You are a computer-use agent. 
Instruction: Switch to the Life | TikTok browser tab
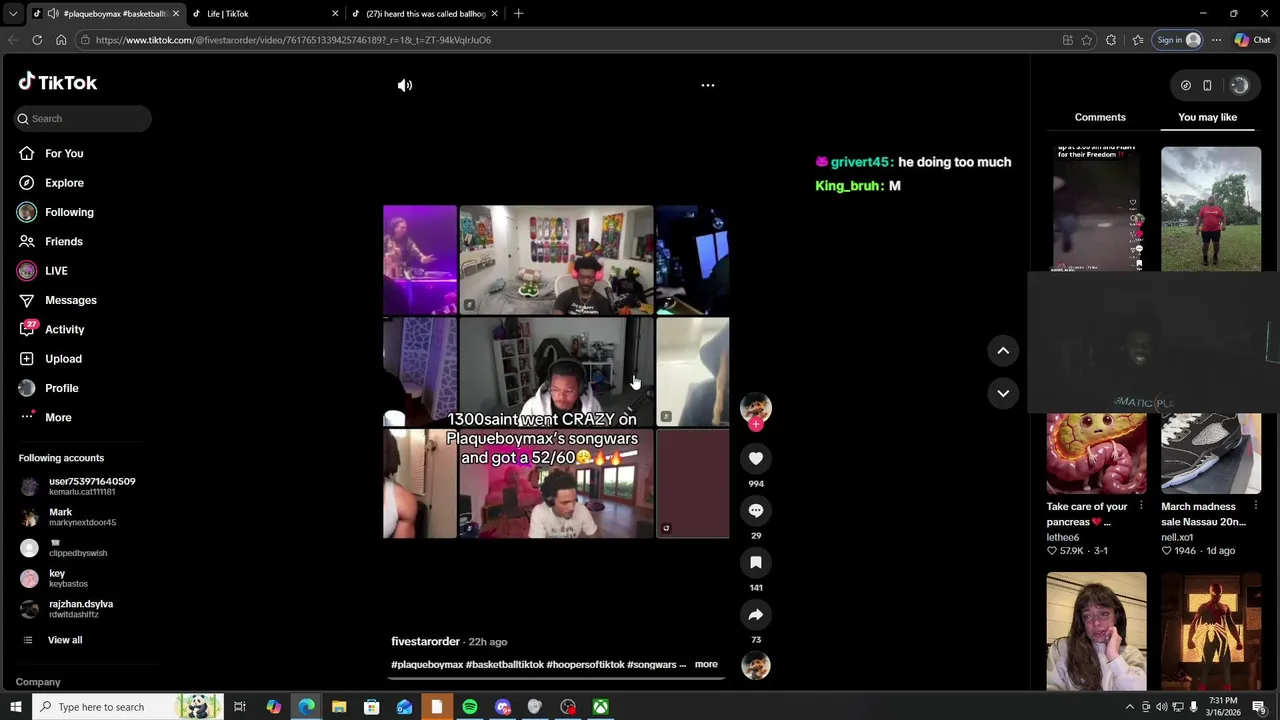point(263,14)
